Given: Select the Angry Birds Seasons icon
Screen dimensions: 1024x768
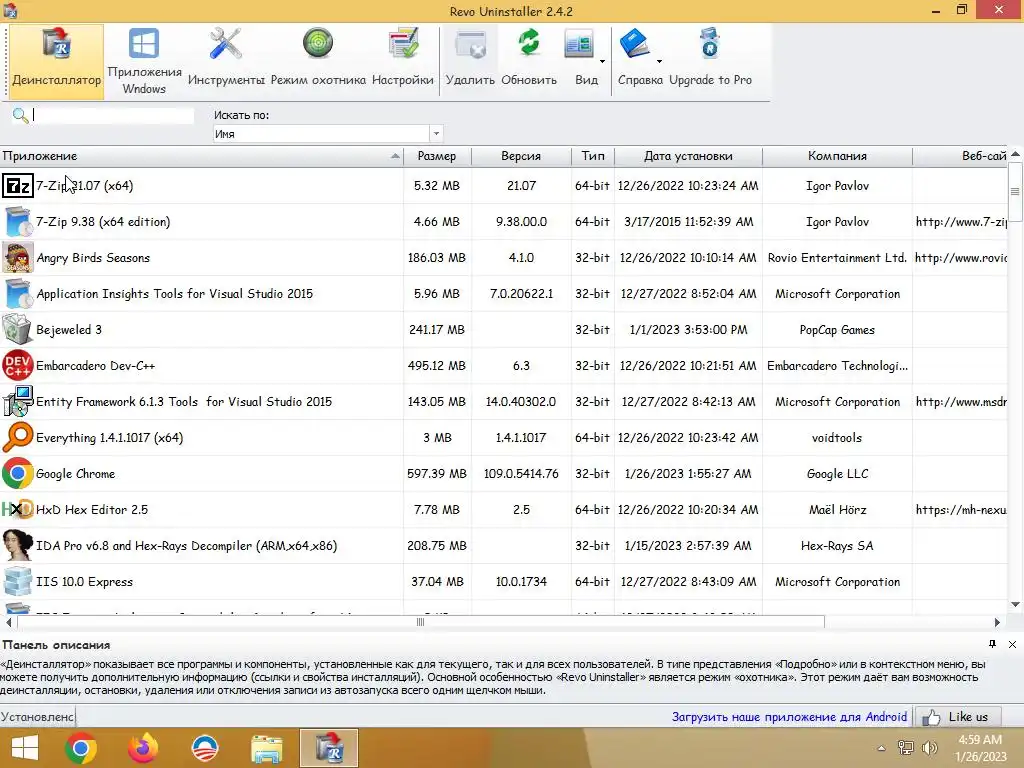Looking at the screenshot, I should (x=18, y=258).
